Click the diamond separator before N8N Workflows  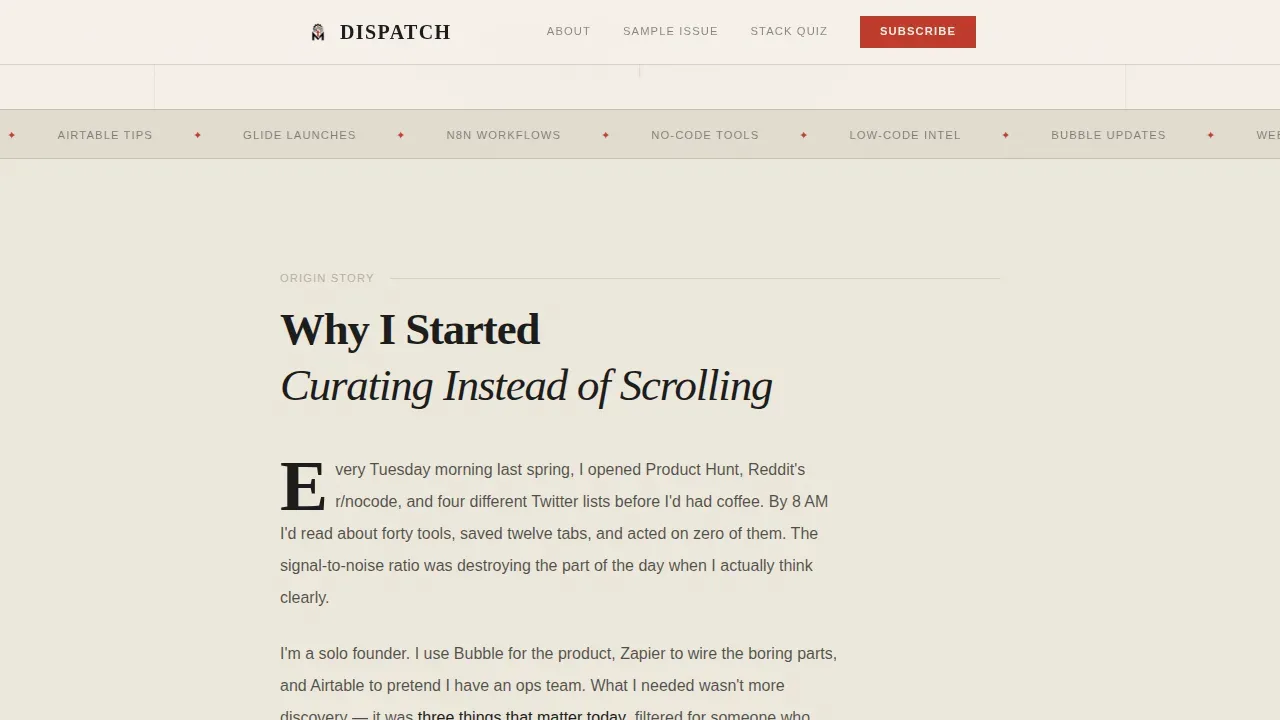[401, 135]
